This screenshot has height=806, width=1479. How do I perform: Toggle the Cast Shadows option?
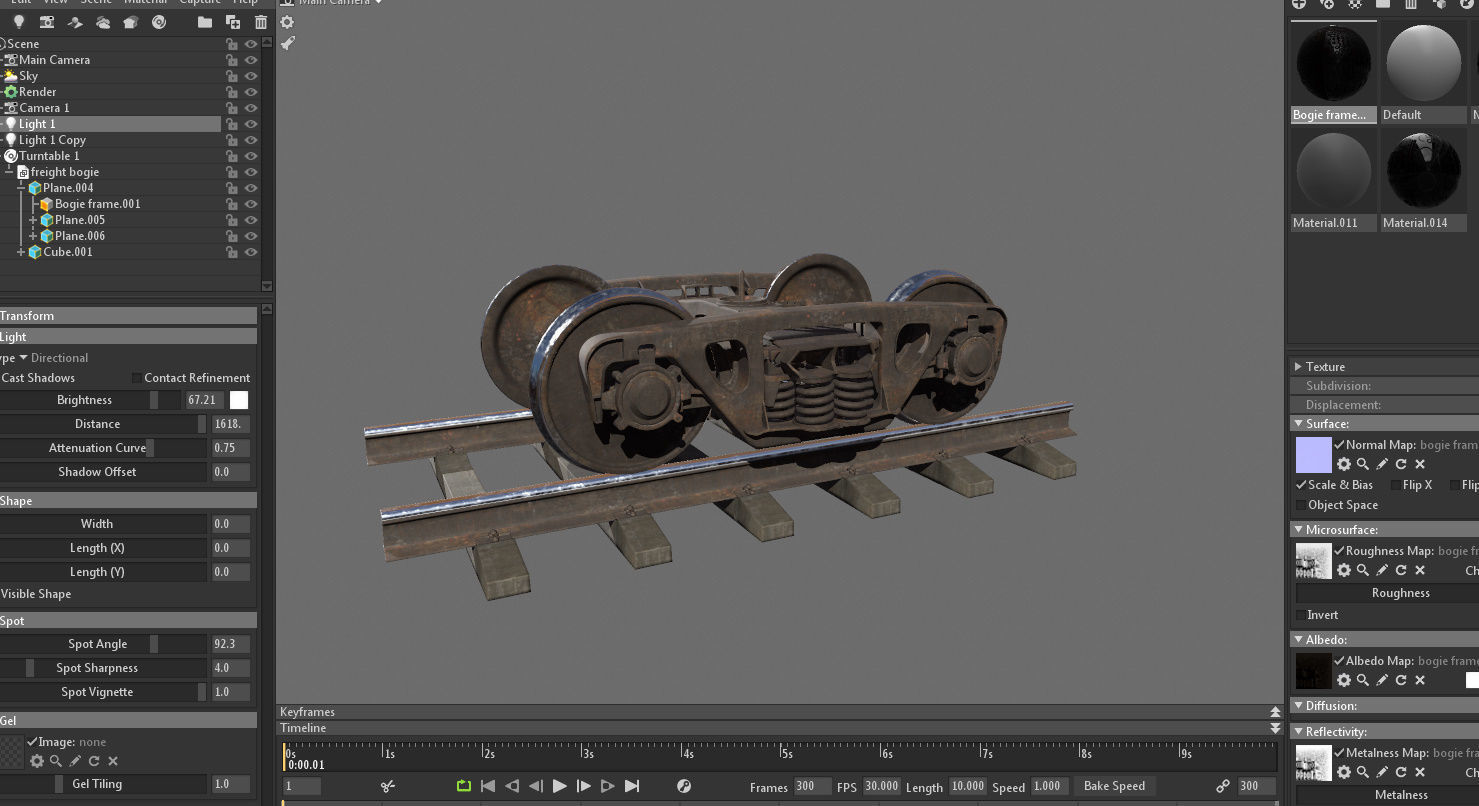point(39,378)
